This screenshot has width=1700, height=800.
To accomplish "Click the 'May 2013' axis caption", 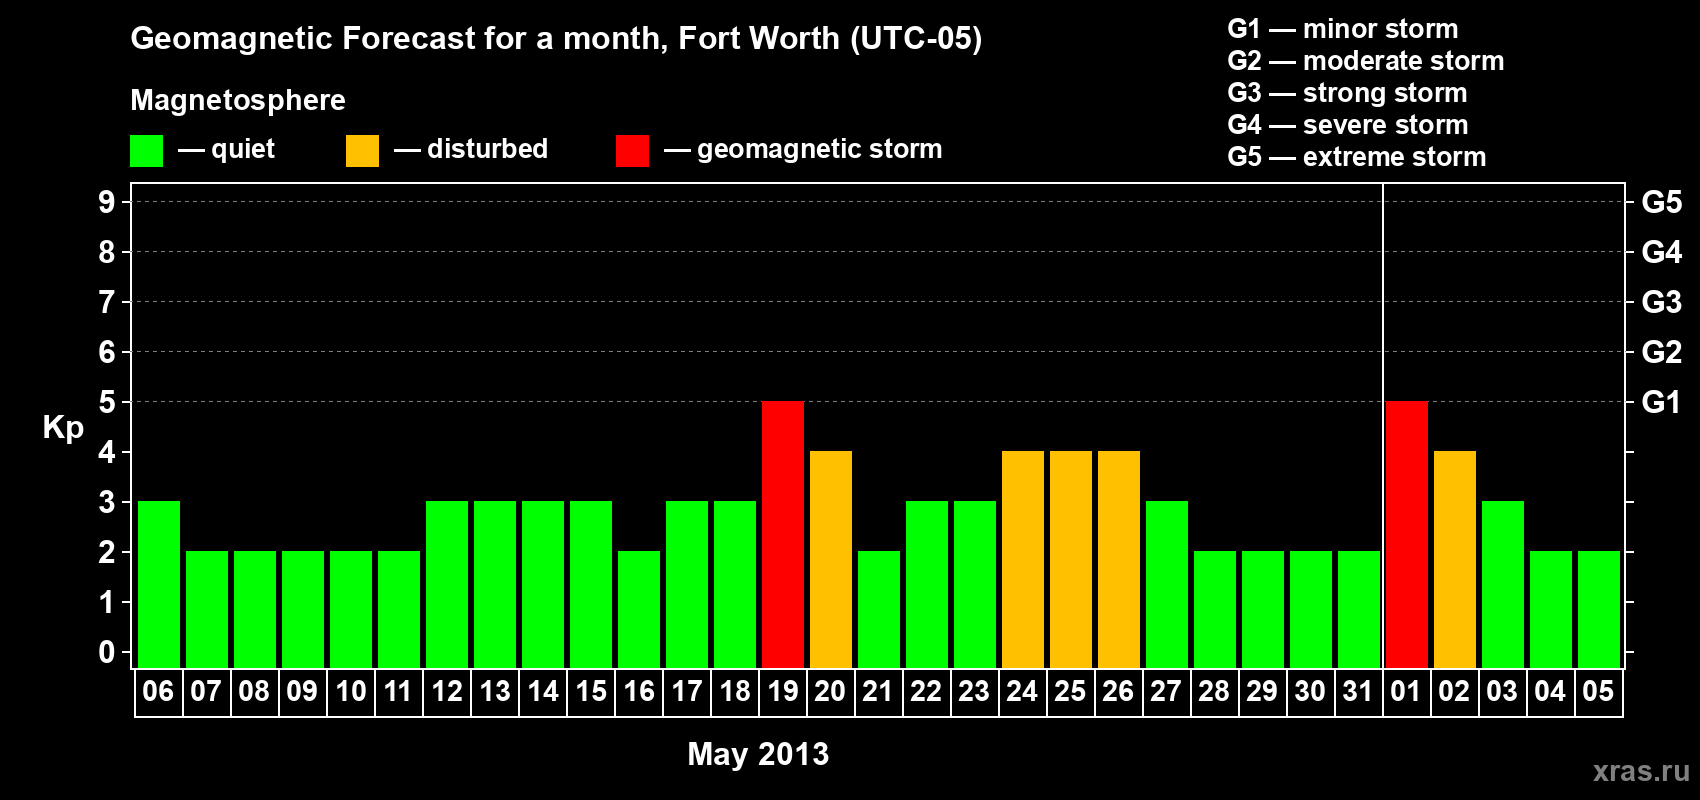I will (x=758, y=754).
